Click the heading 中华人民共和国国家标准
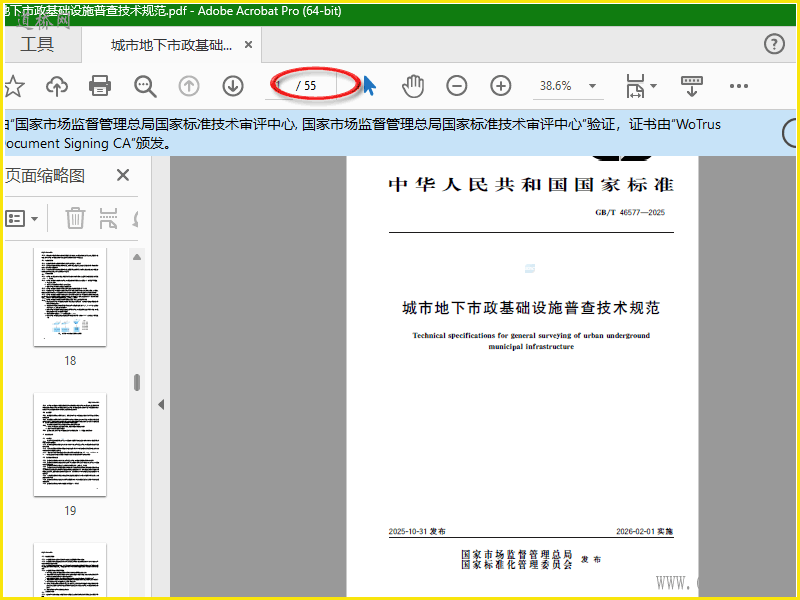The image size is (800, 600). click(x=531, y=184)
